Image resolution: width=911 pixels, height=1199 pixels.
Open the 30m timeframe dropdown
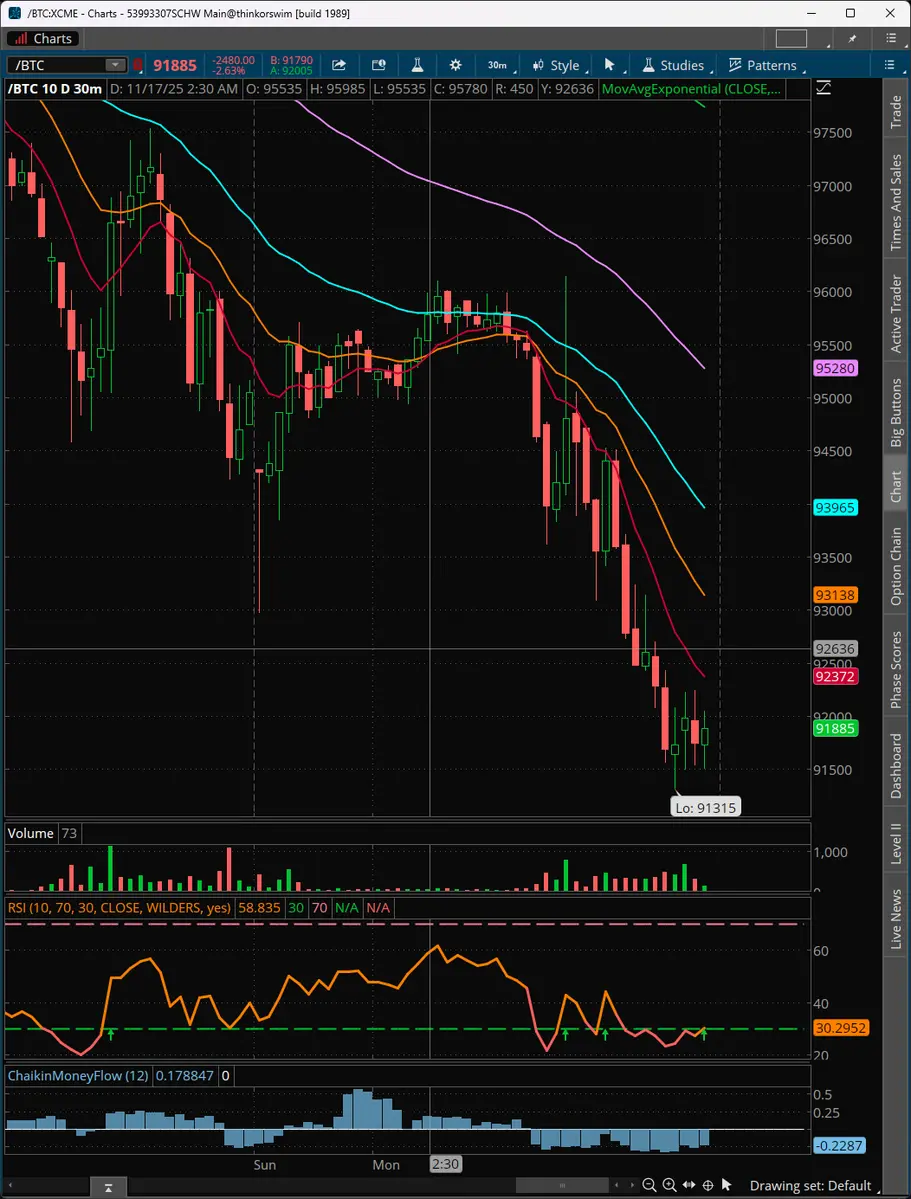(501, 65)
